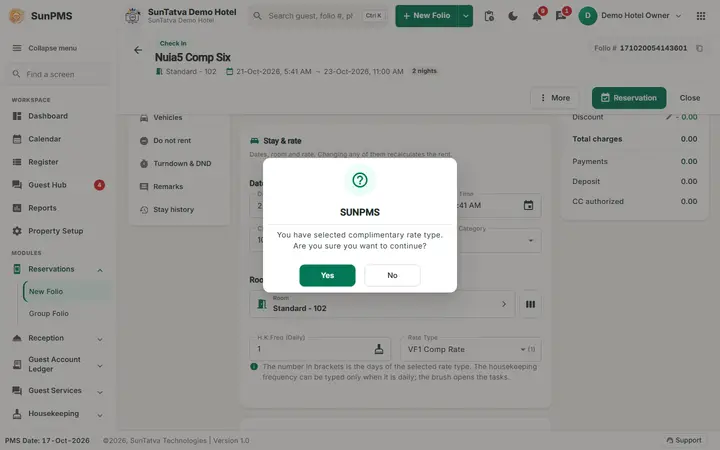Click Close on the folio

690,98
